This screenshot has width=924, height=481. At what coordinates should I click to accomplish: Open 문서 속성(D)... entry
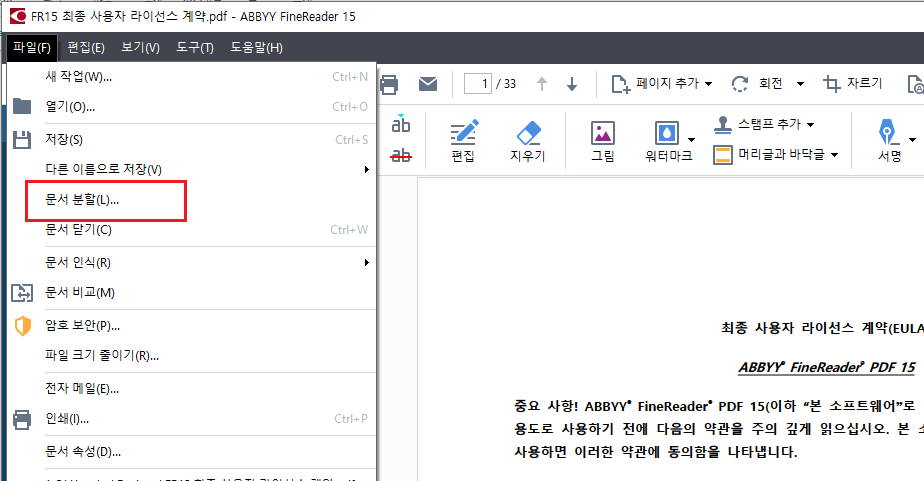[192, 452]
